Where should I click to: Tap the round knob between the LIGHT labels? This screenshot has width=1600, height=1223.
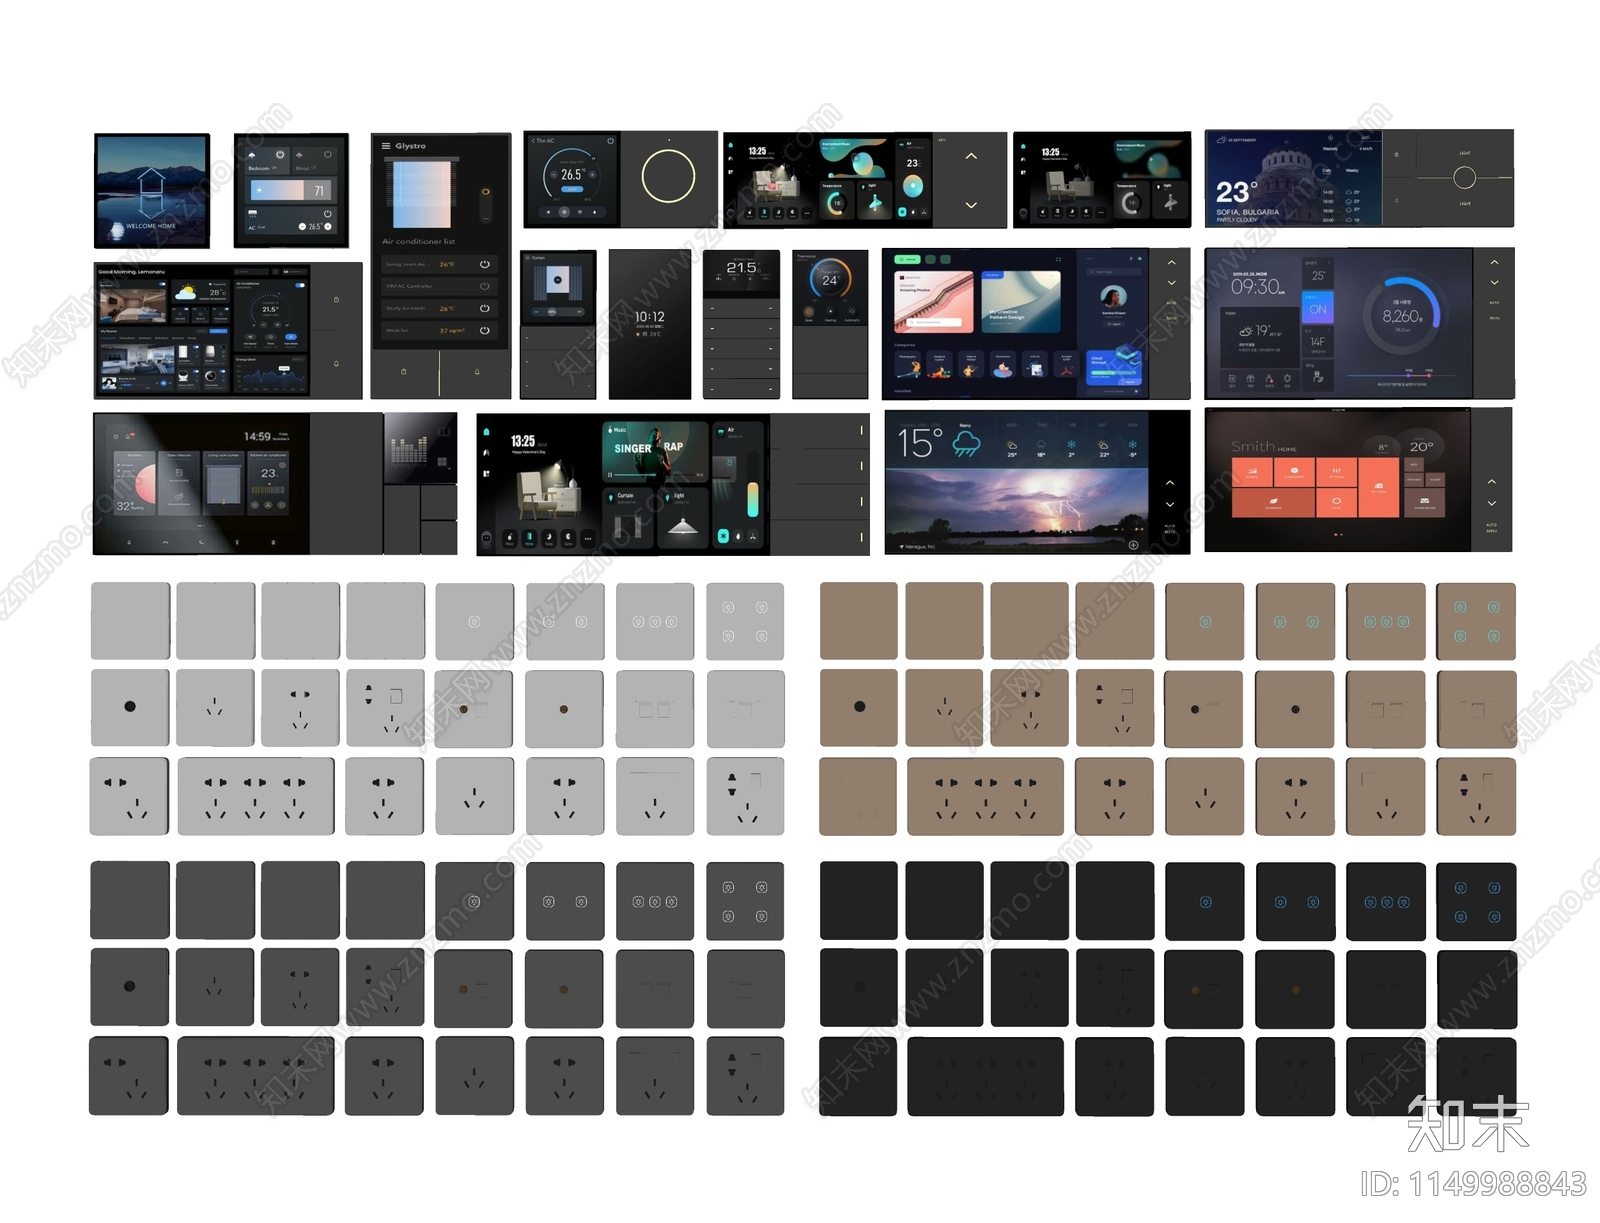pyautogui.click(x=1464, y=178)
